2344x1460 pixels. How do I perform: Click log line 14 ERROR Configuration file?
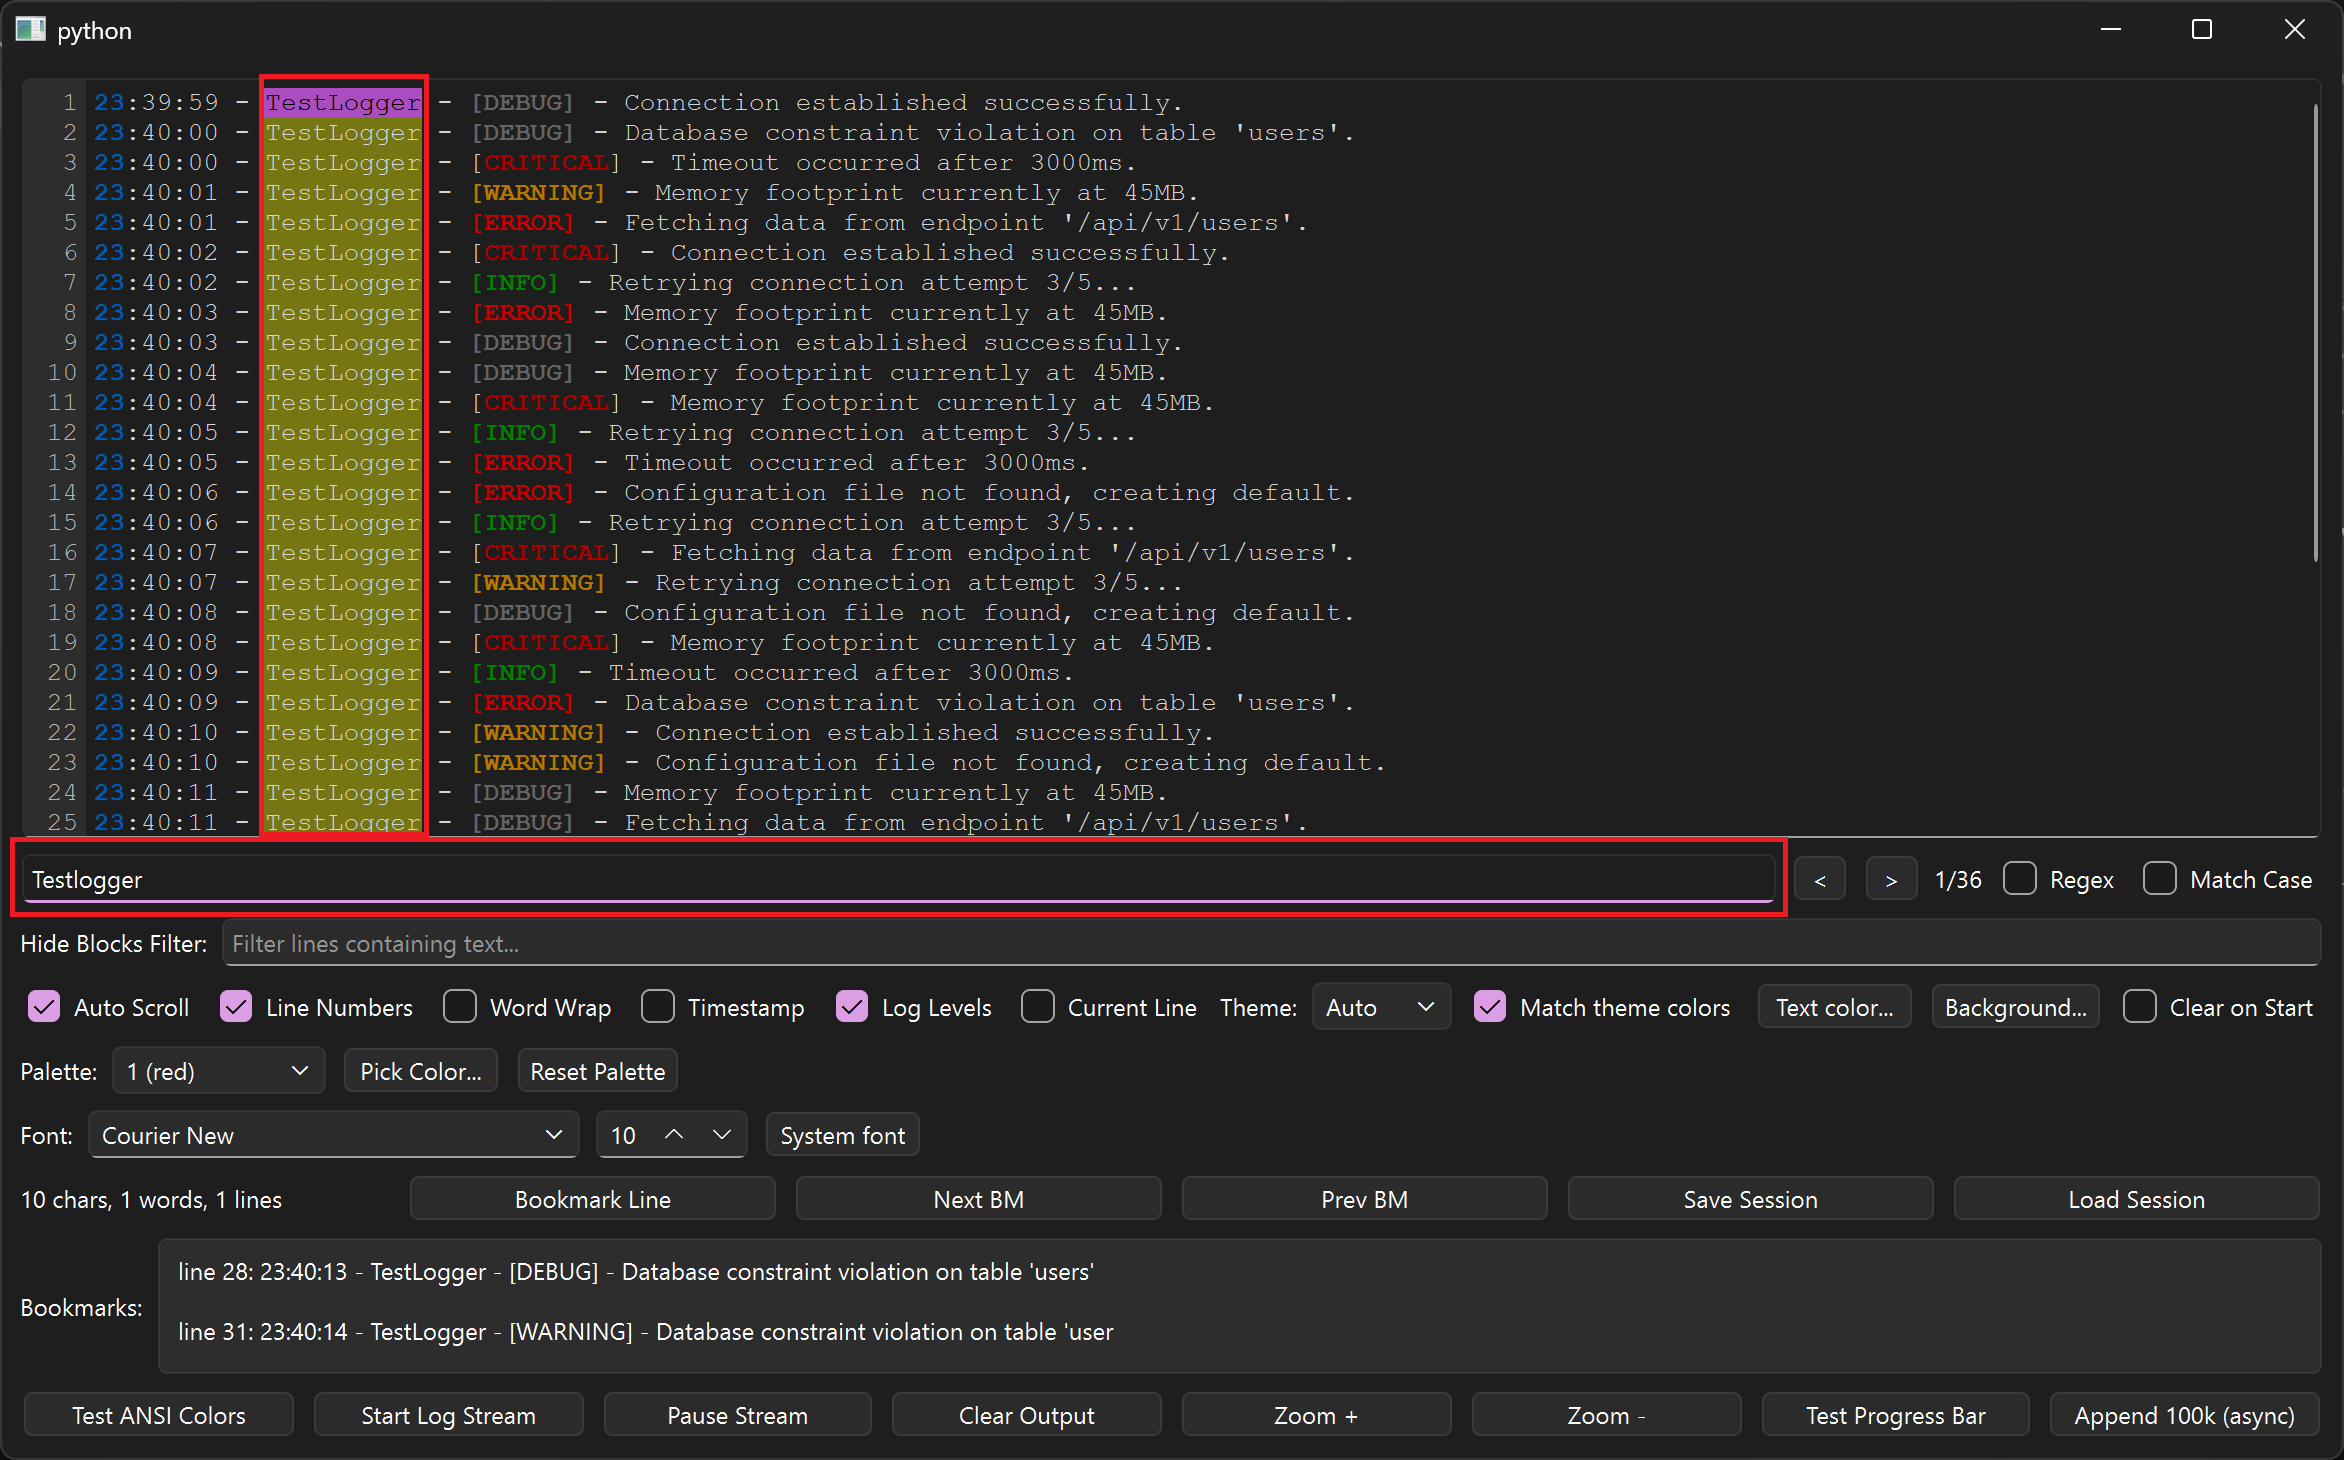coord(725,492)
